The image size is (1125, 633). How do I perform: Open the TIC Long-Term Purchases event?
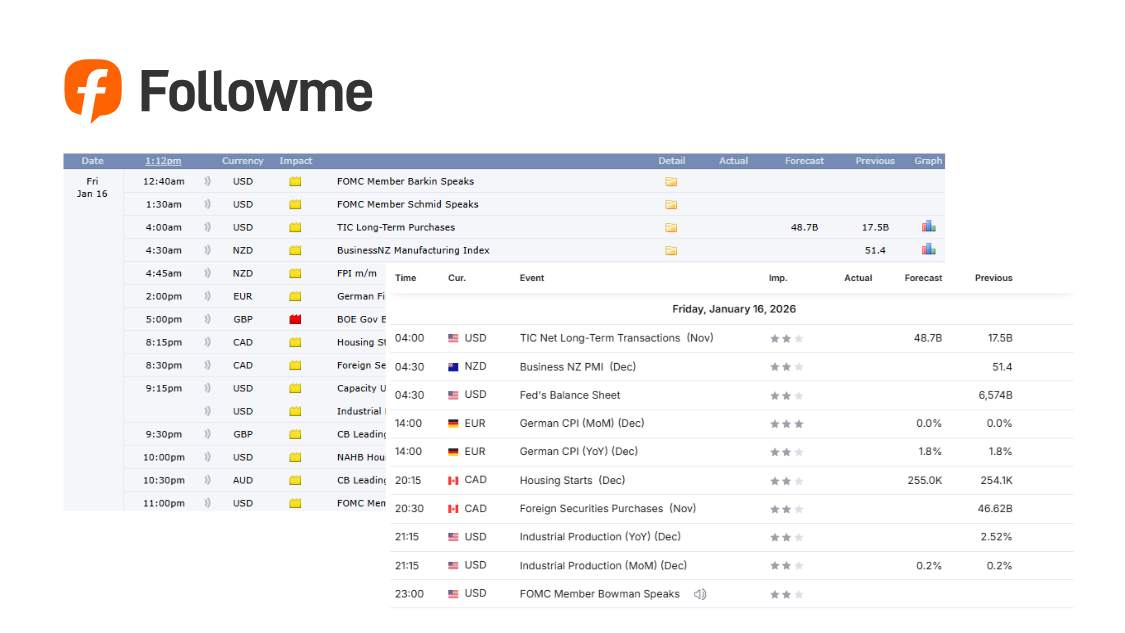396,228
